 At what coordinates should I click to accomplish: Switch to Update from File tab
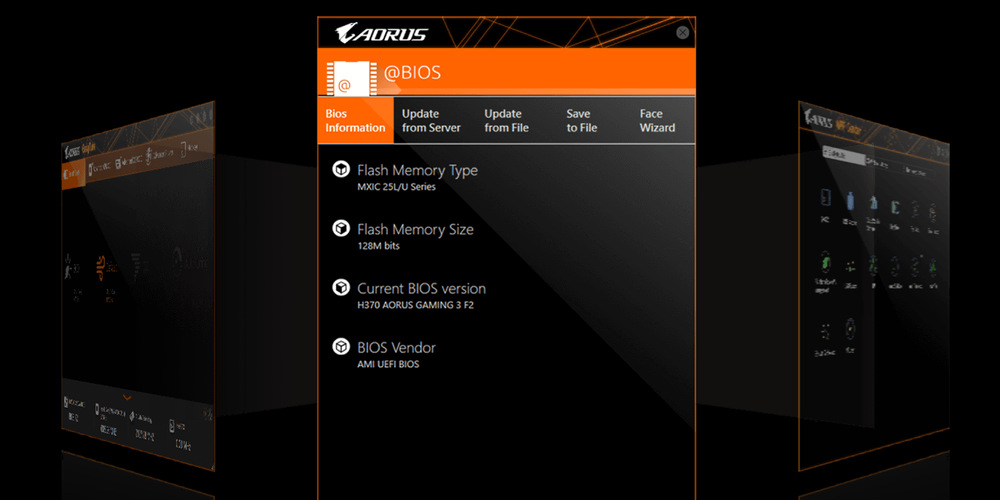[506, 121]
